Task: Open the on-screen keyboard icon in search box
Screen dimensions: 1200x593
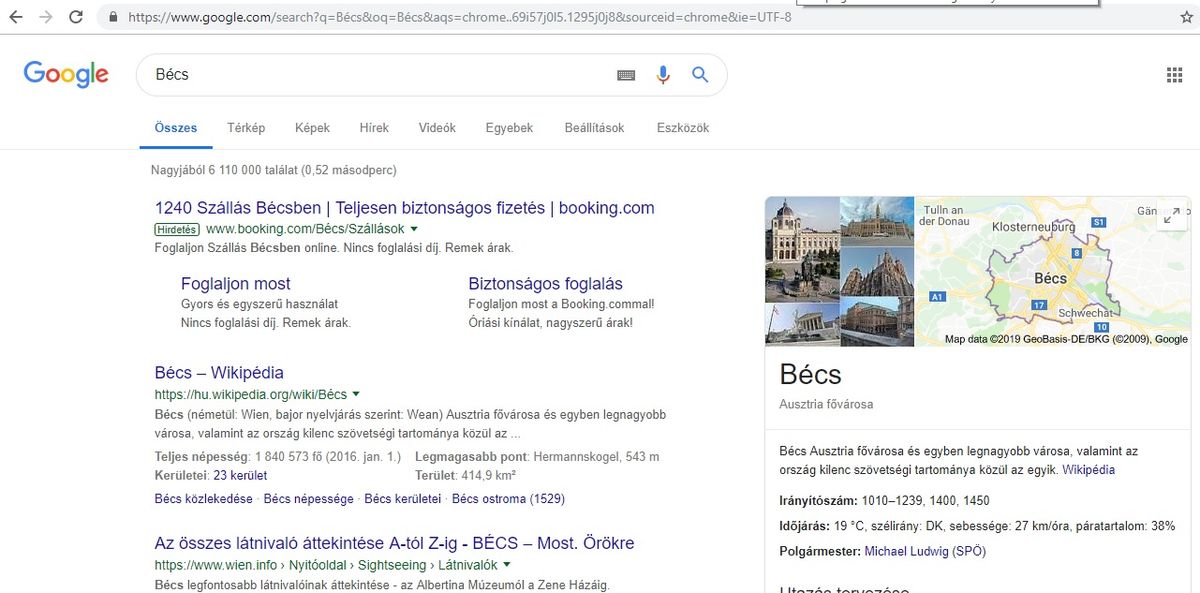Action: pyautogui.click(x=627, y=75)
